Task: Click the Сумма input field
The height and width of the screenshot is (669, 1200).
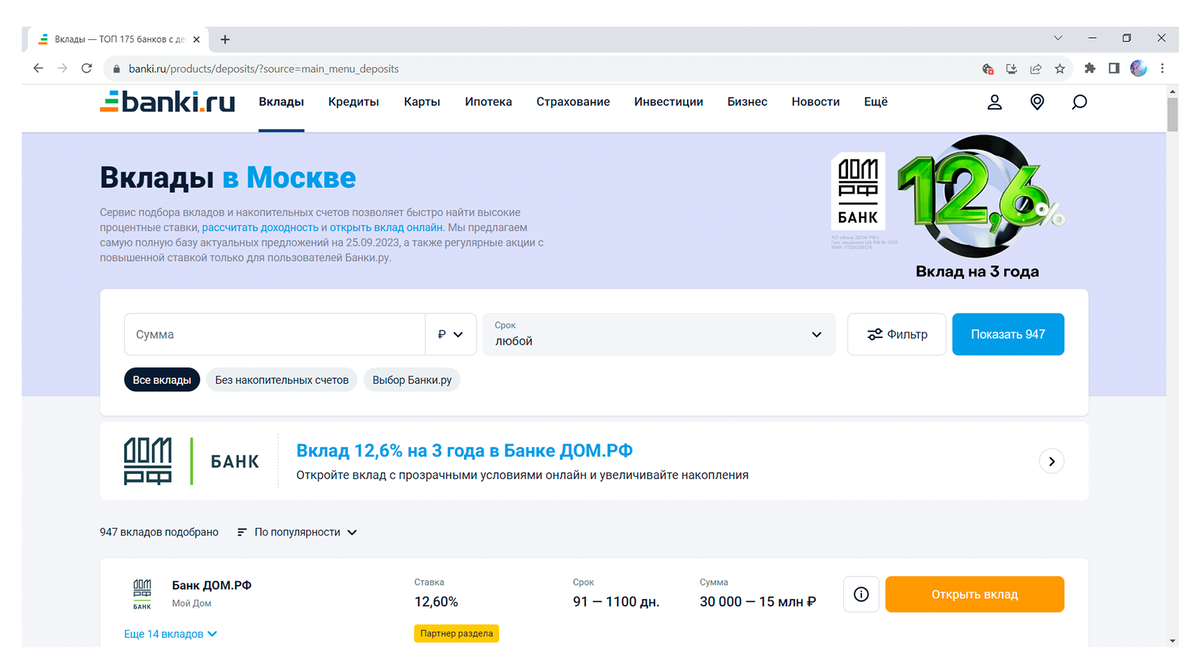Action: click(275, 334)
